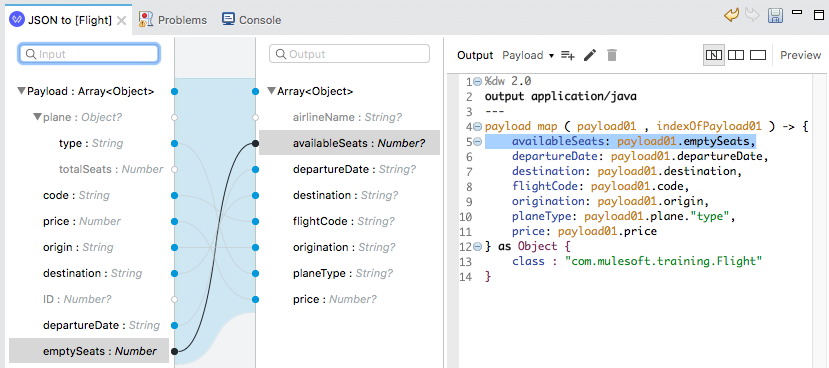
Task: Close the JSON to [Flight] tab
Action: pos(121,21)
